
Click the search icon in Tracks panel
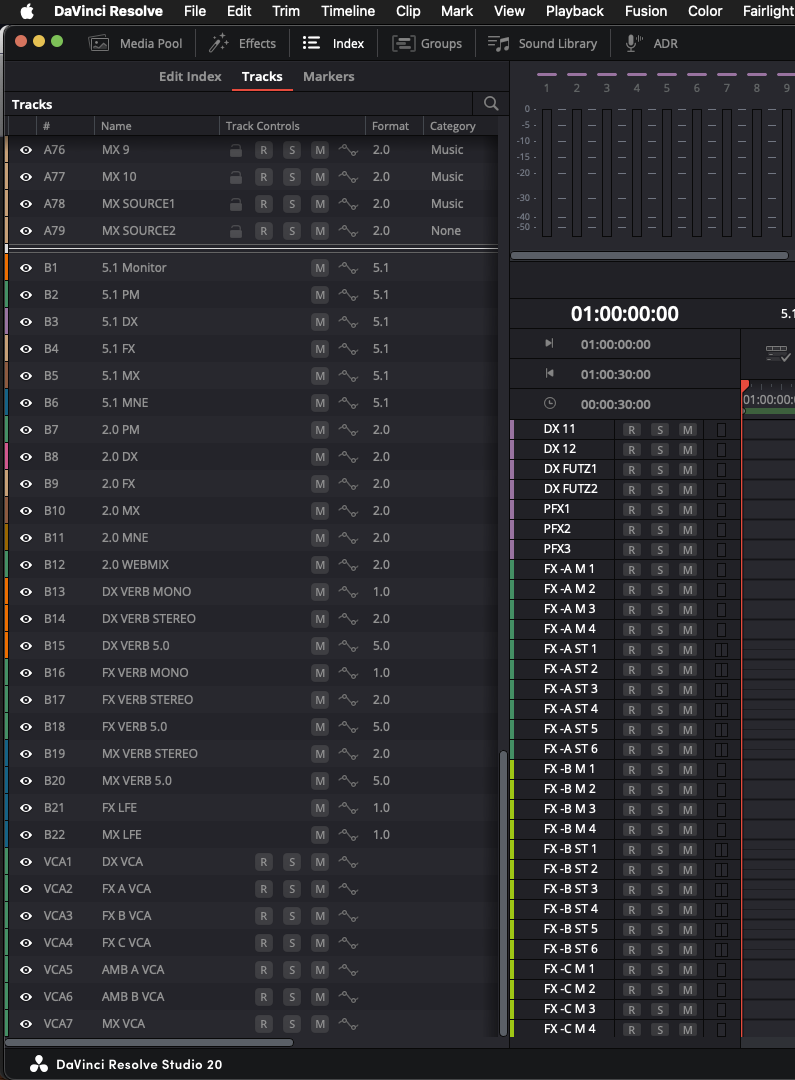click(x=491, y=103)
